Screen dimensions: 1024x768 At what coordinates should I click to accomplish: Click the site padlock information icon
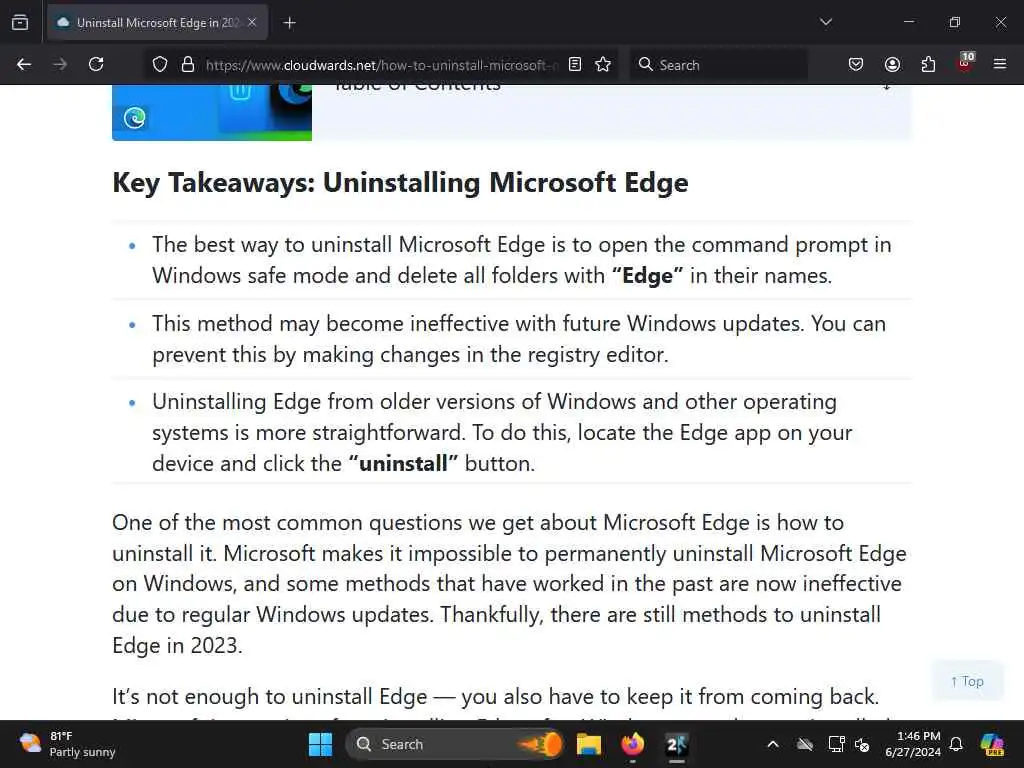(x=188, y=64)
